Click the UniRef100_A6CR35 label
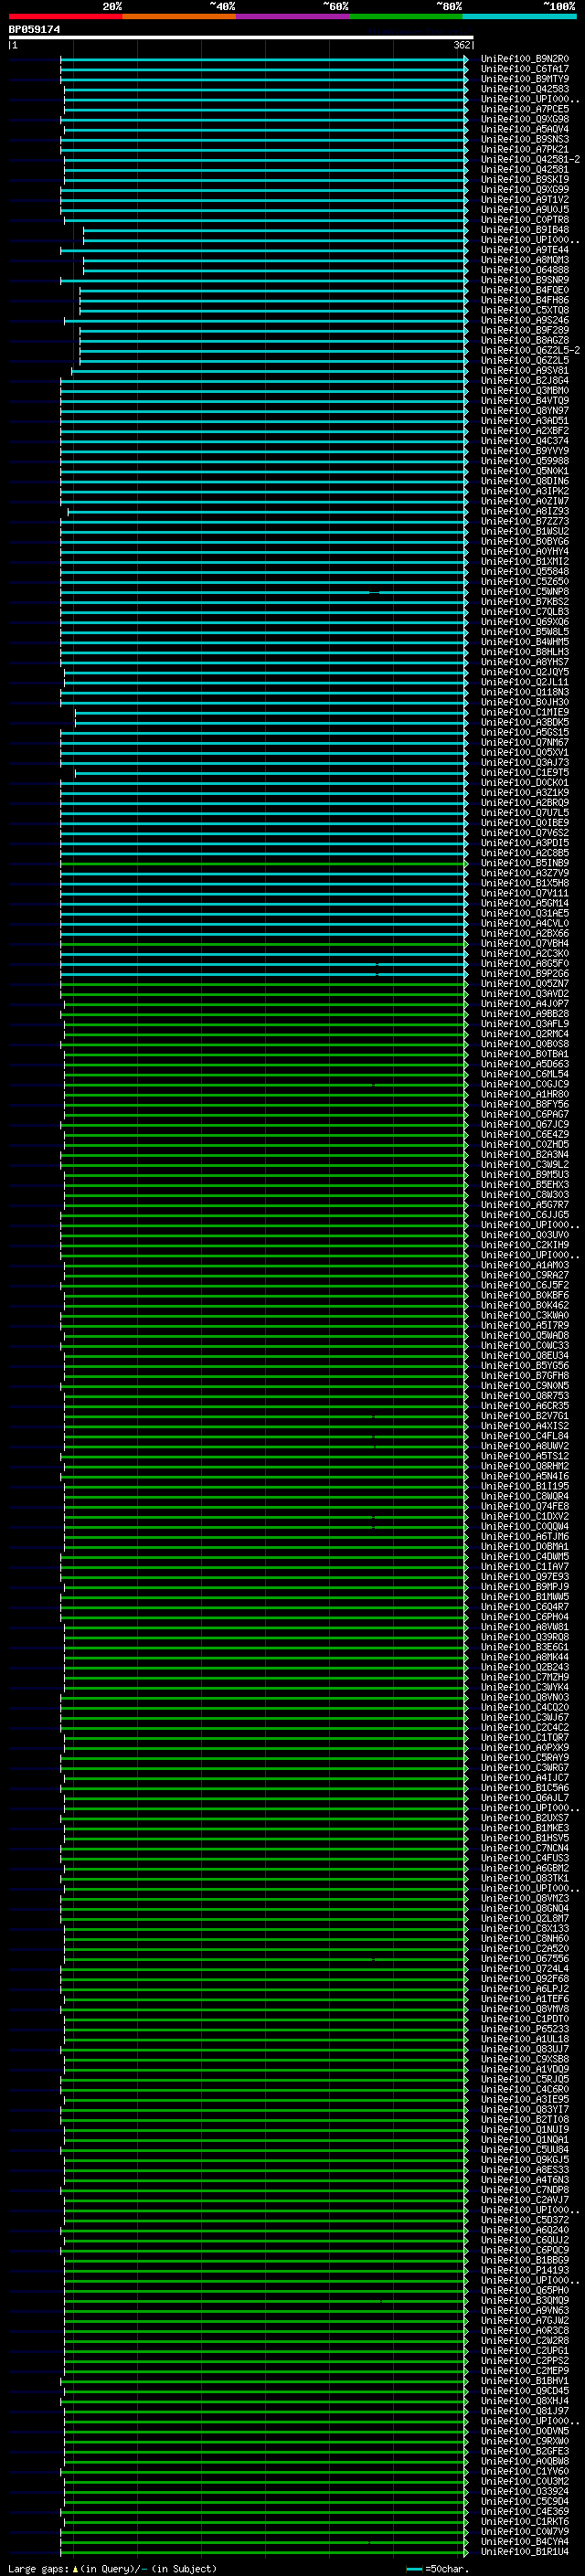Image resolution: width=585 pixels, height=2576 pixels. 524,1406
